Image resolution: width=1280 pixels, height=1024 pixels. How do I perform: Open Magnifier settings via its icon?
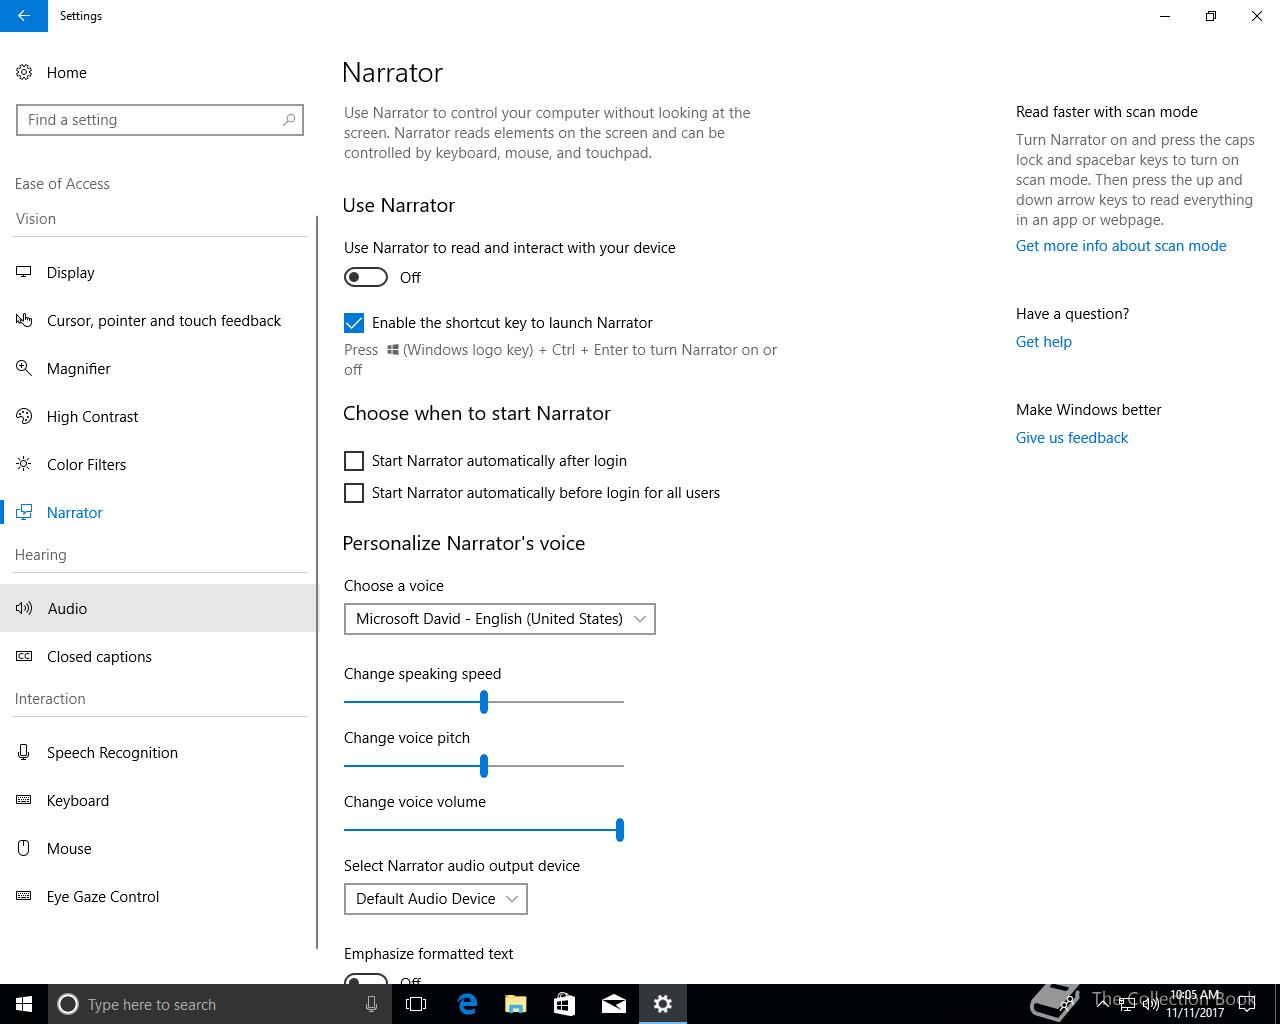(24, 368)
